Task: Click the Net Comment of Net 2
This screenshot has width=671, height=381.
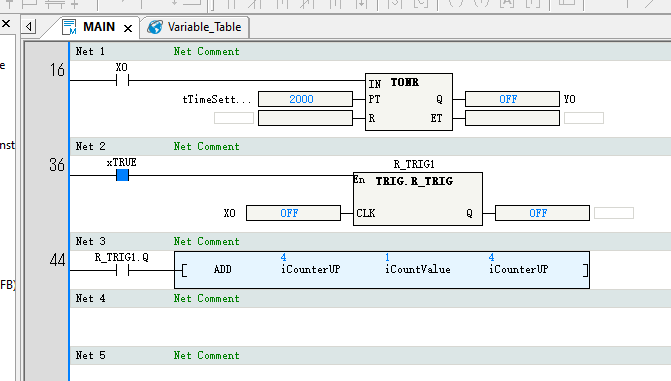Action: [207, 146]
